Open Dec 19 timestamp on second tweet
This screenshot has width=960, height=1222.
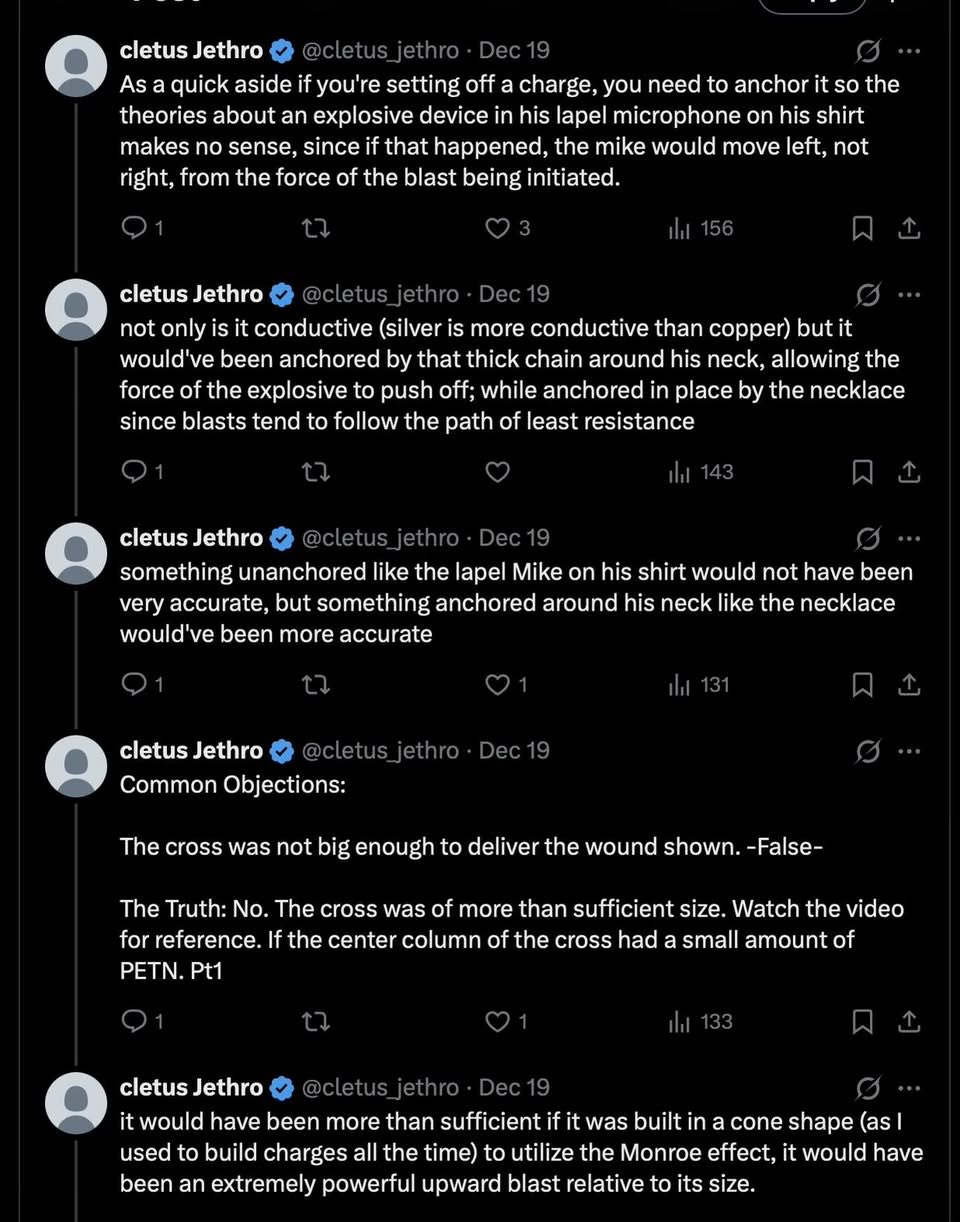[514, 294]
